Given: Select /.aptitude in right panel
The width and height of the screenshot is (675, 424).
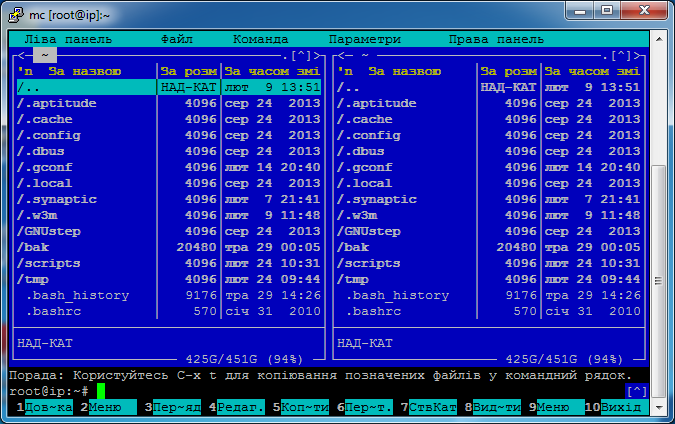Looking at the screenshot, I should pos(489,103).
